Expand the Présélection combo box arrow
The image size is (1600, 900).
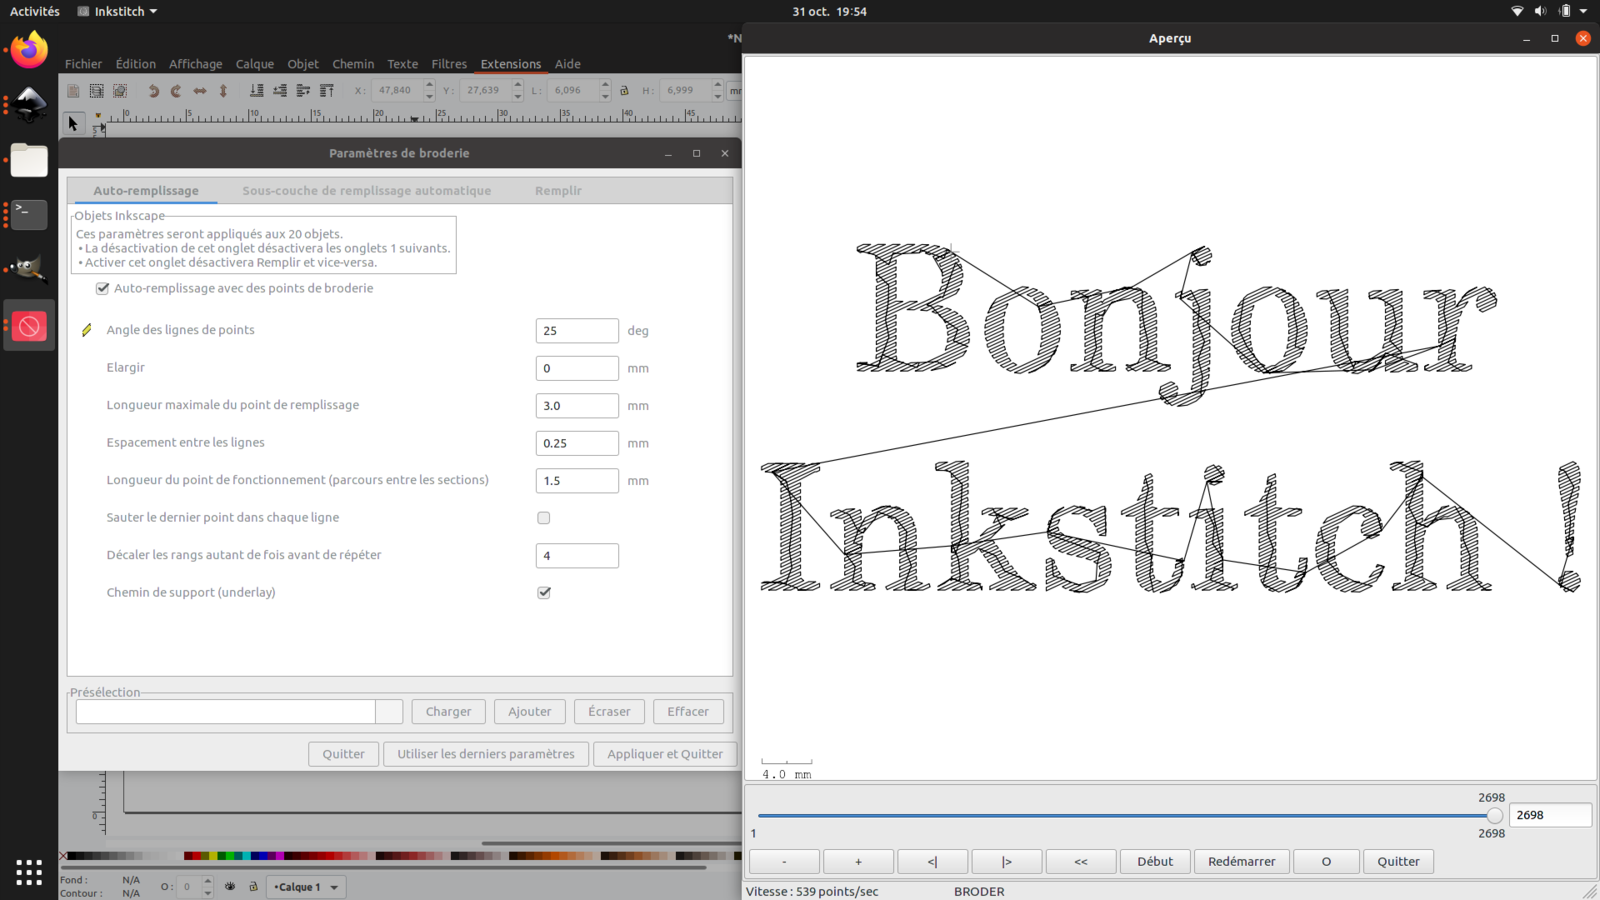point(389,712)
